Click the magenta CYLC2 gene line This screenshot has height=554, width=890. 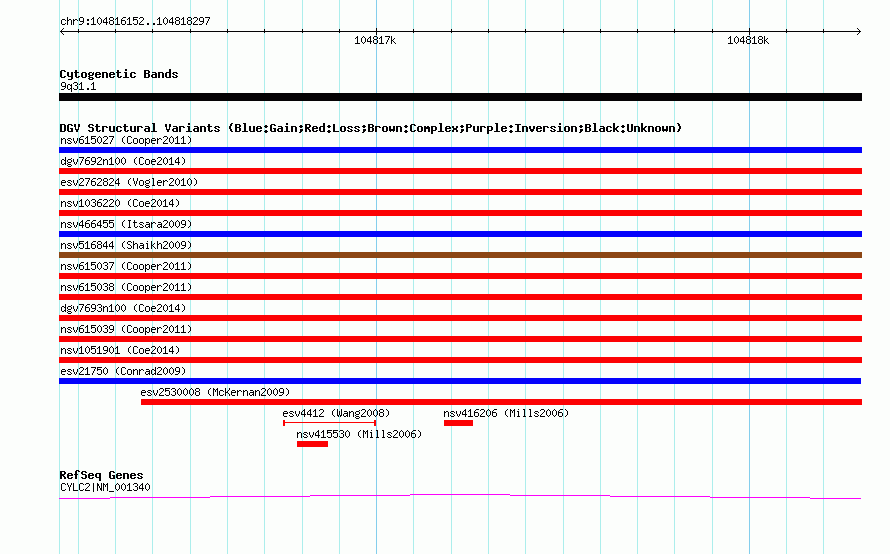coord(460,497)
